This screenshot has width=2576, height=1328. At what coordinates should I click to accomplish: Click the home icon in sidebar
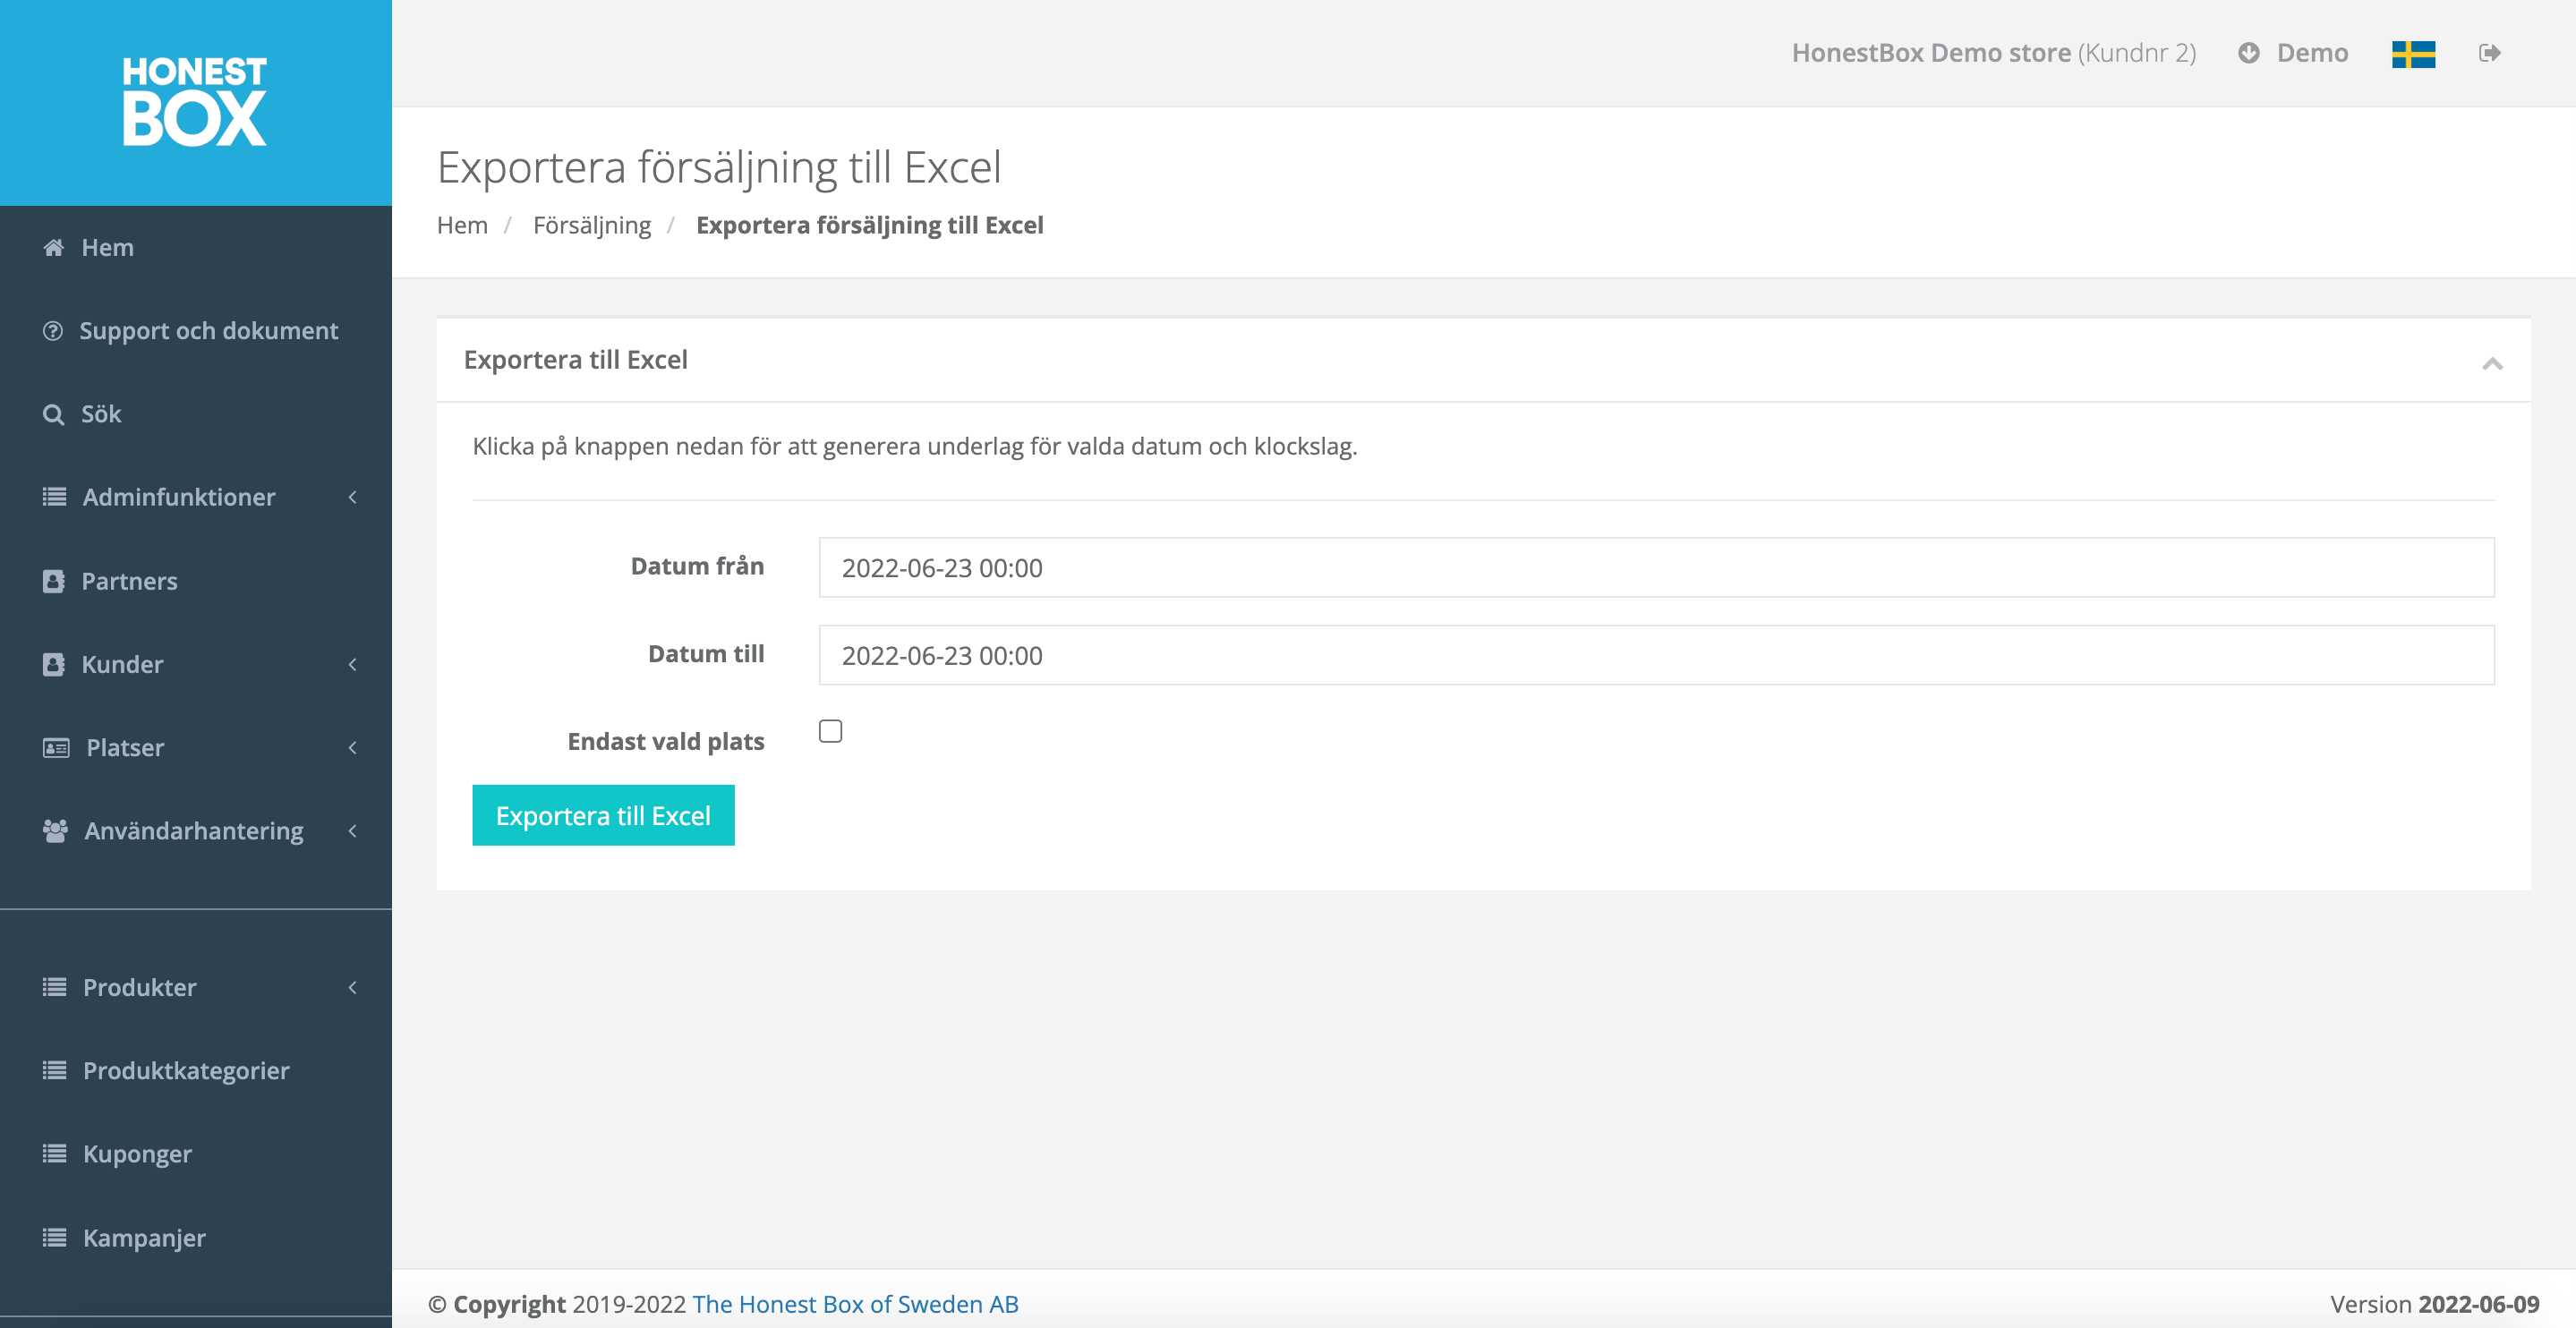(54, 247)
